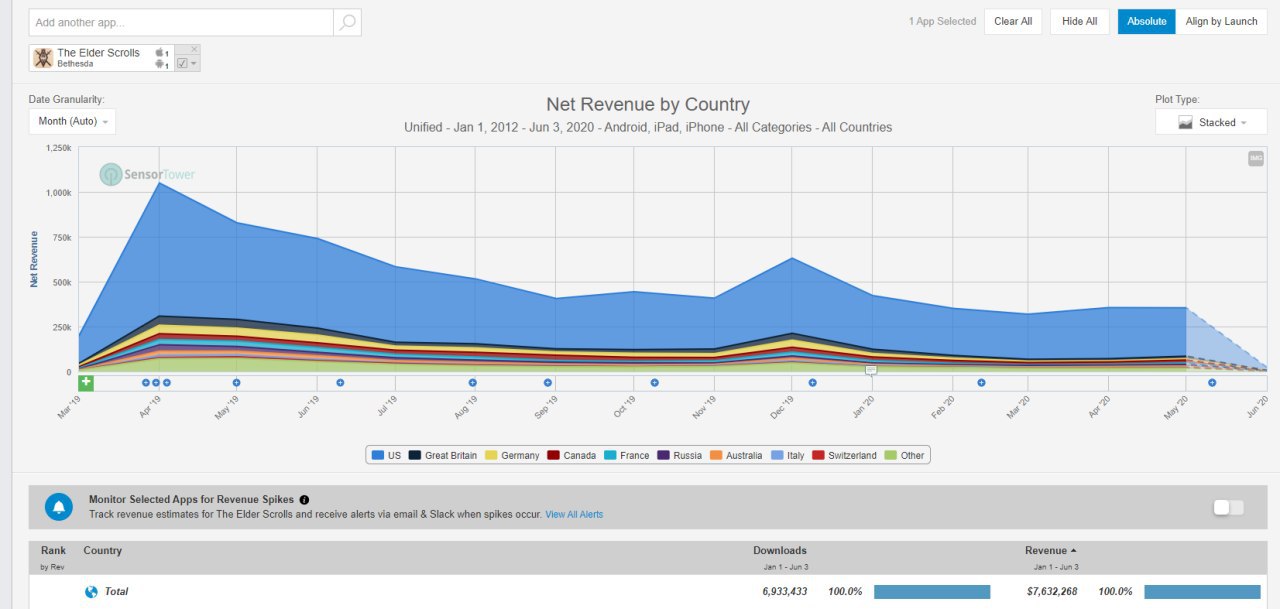Click the 1 App Selected label
This screenshot has height=609, width=1280.
pyautogui.click(x=942, y=21)
